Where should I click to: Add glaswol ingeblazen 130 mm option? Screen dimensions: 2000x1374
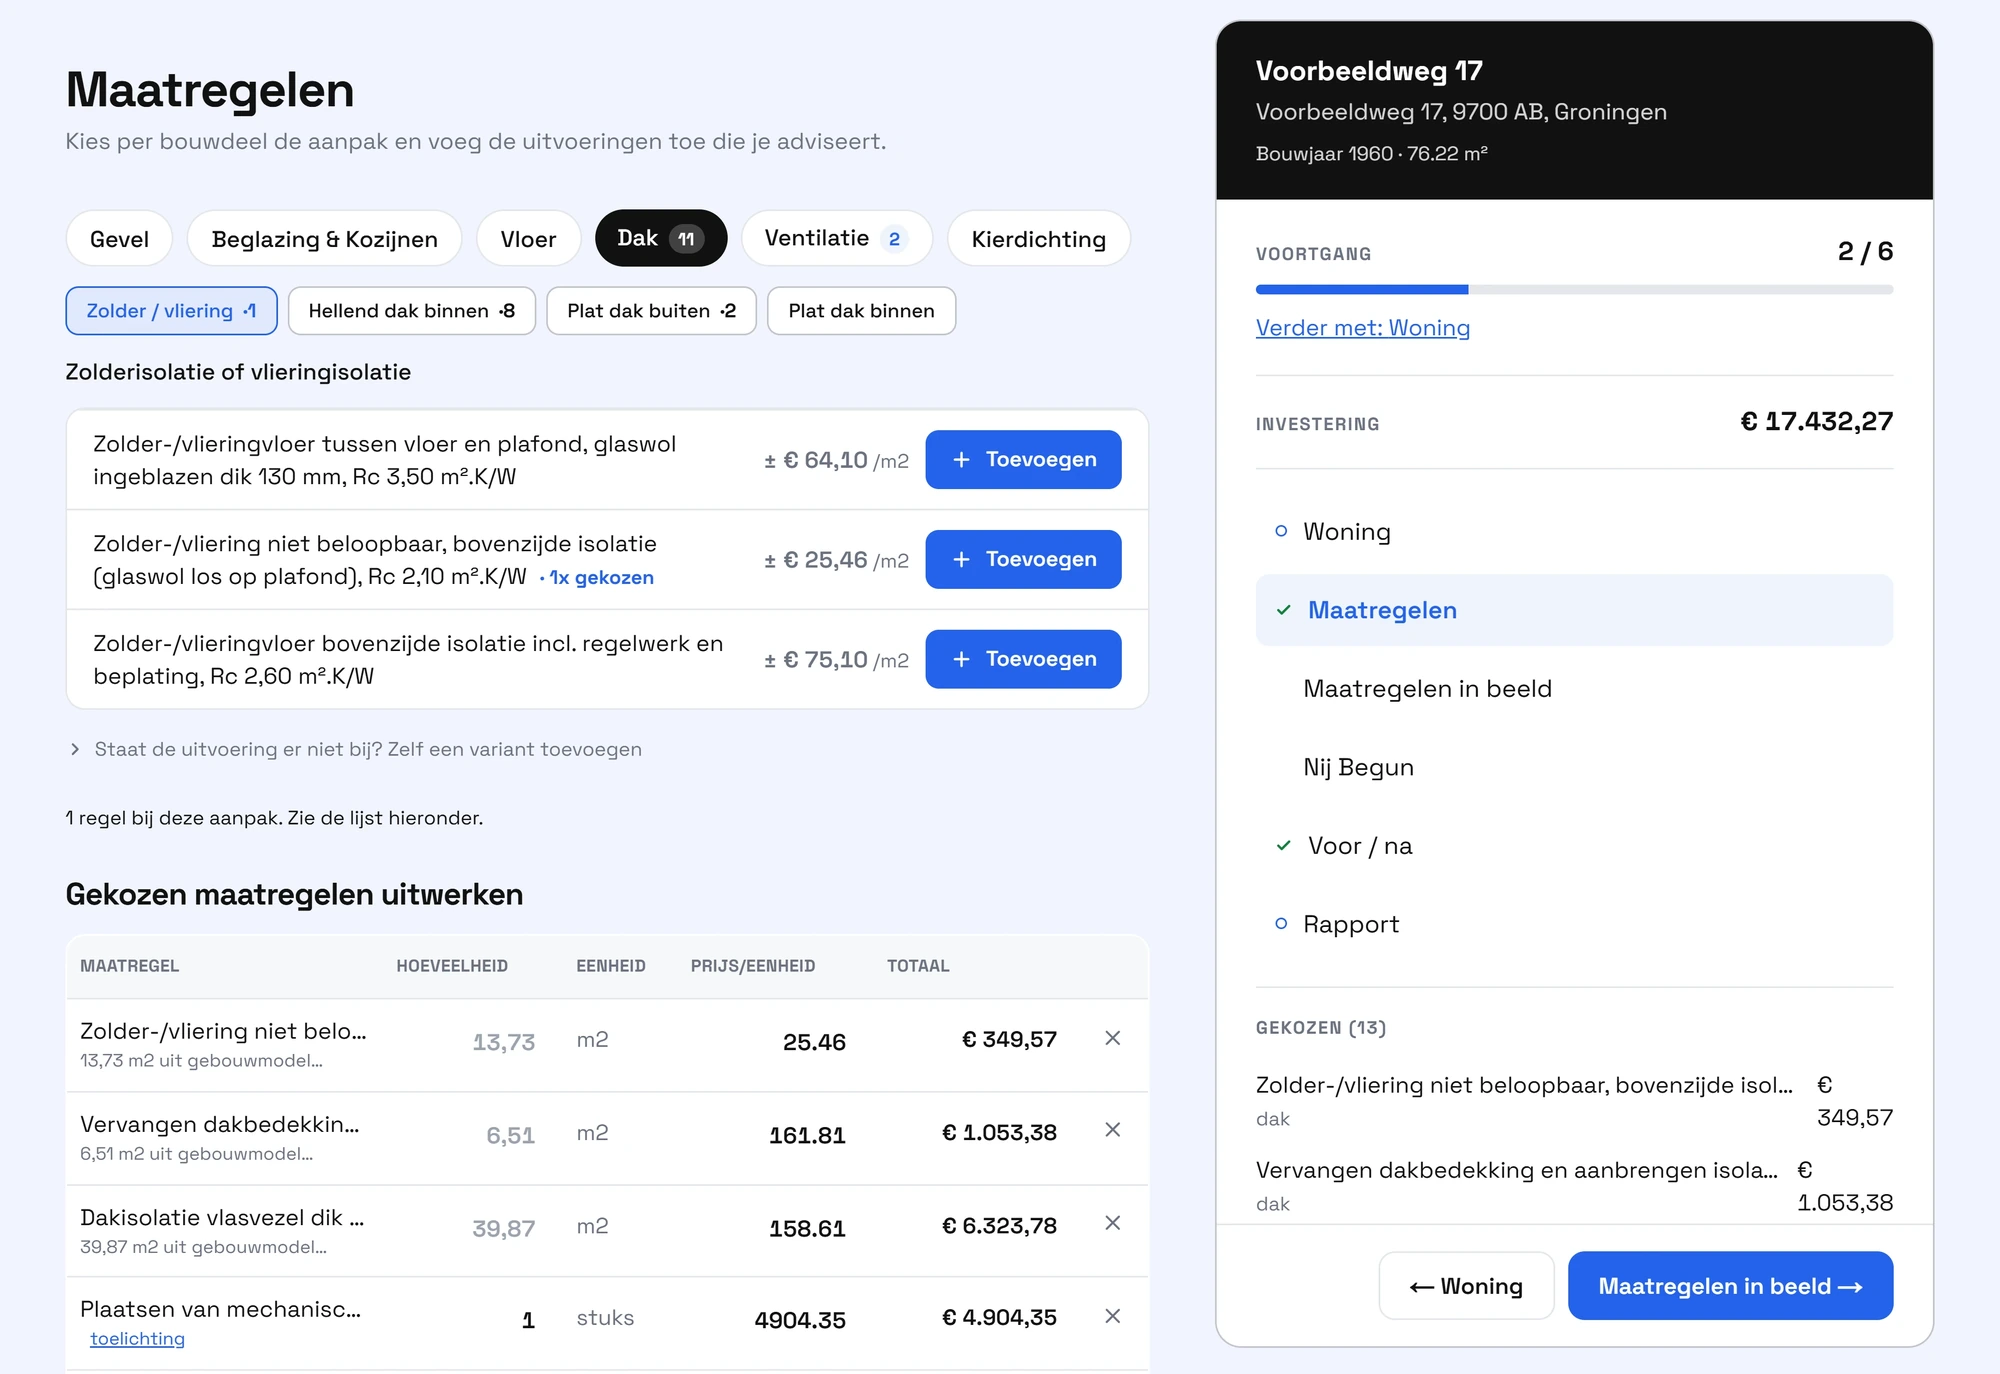(x=1023, y=460)
